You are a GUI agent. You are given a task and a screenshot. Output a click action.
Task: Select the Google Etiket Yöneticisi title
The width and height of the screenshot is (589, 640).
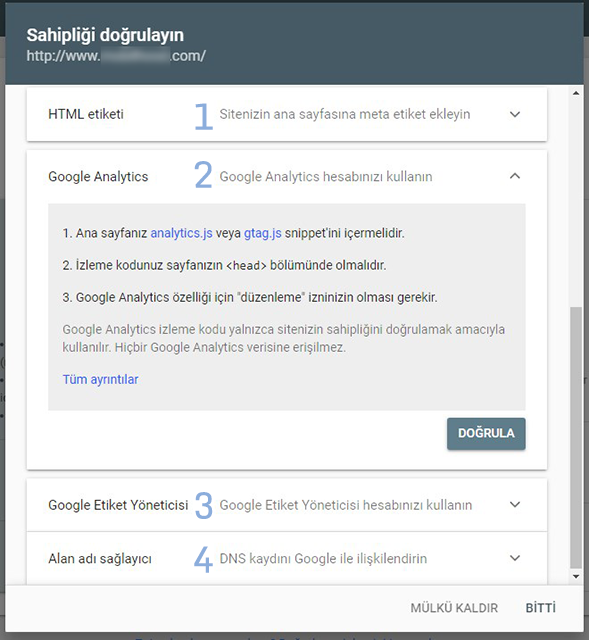[x=118, y=505]
